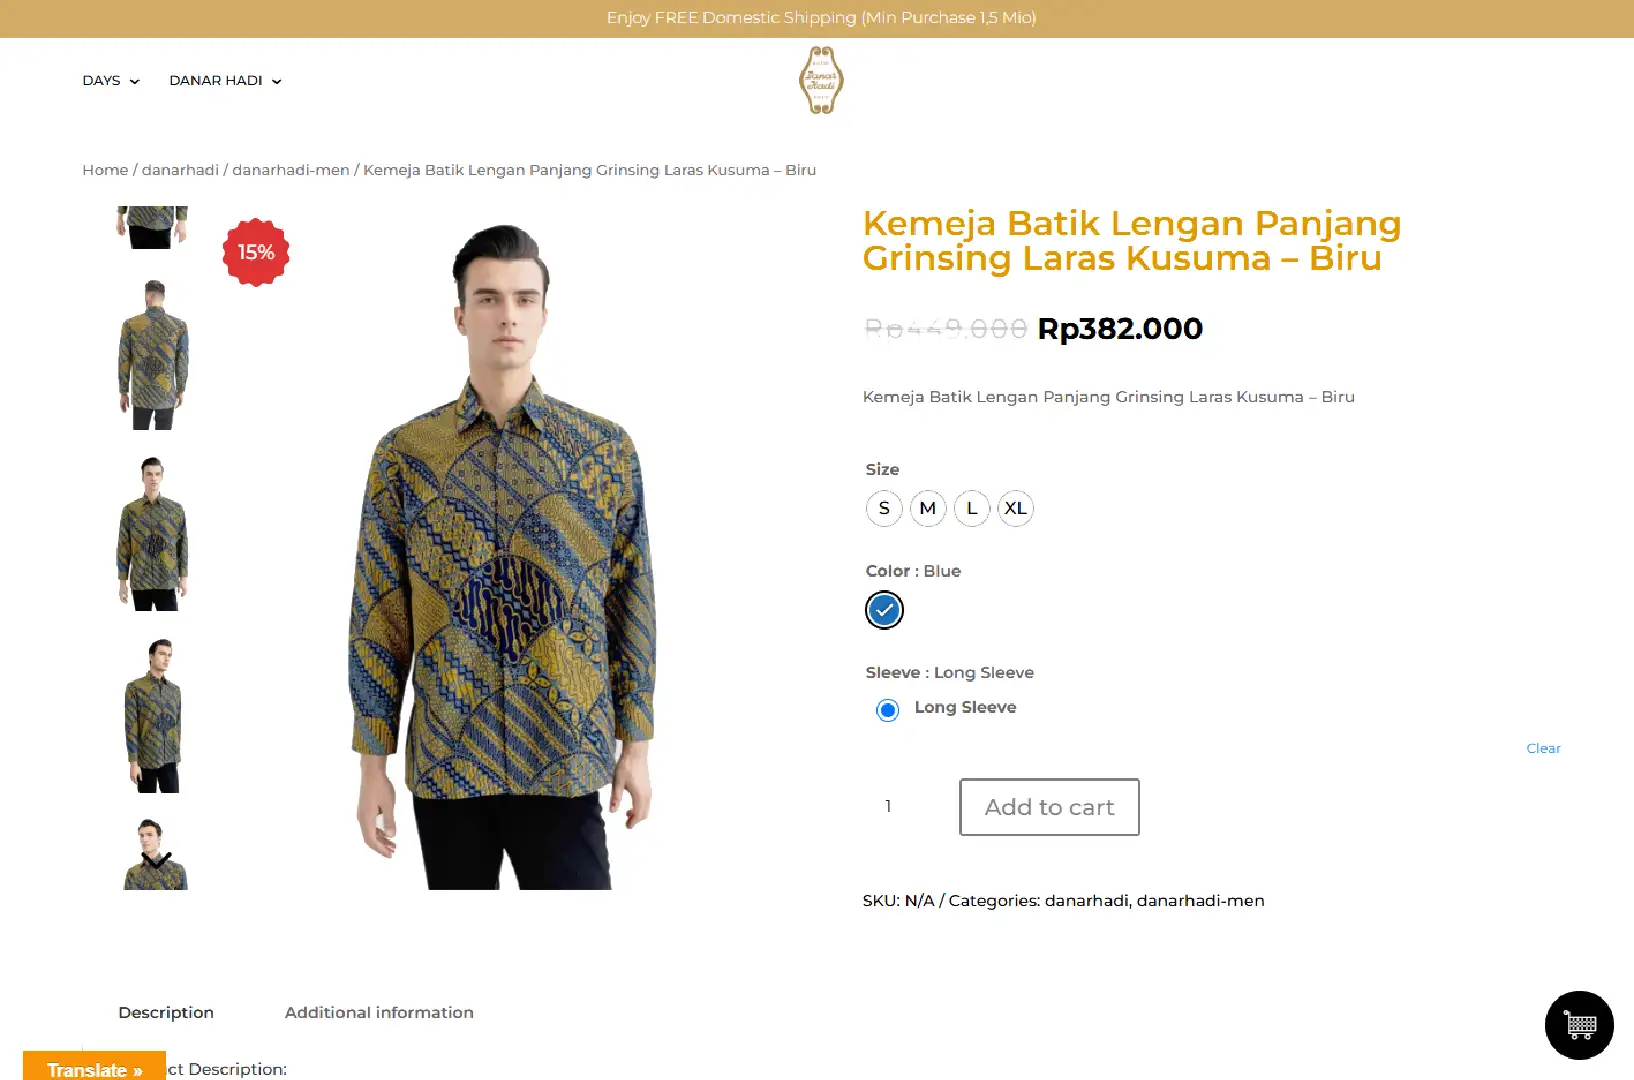
Task: Pick the Blue color swatch
Action: tap(884, 610)
